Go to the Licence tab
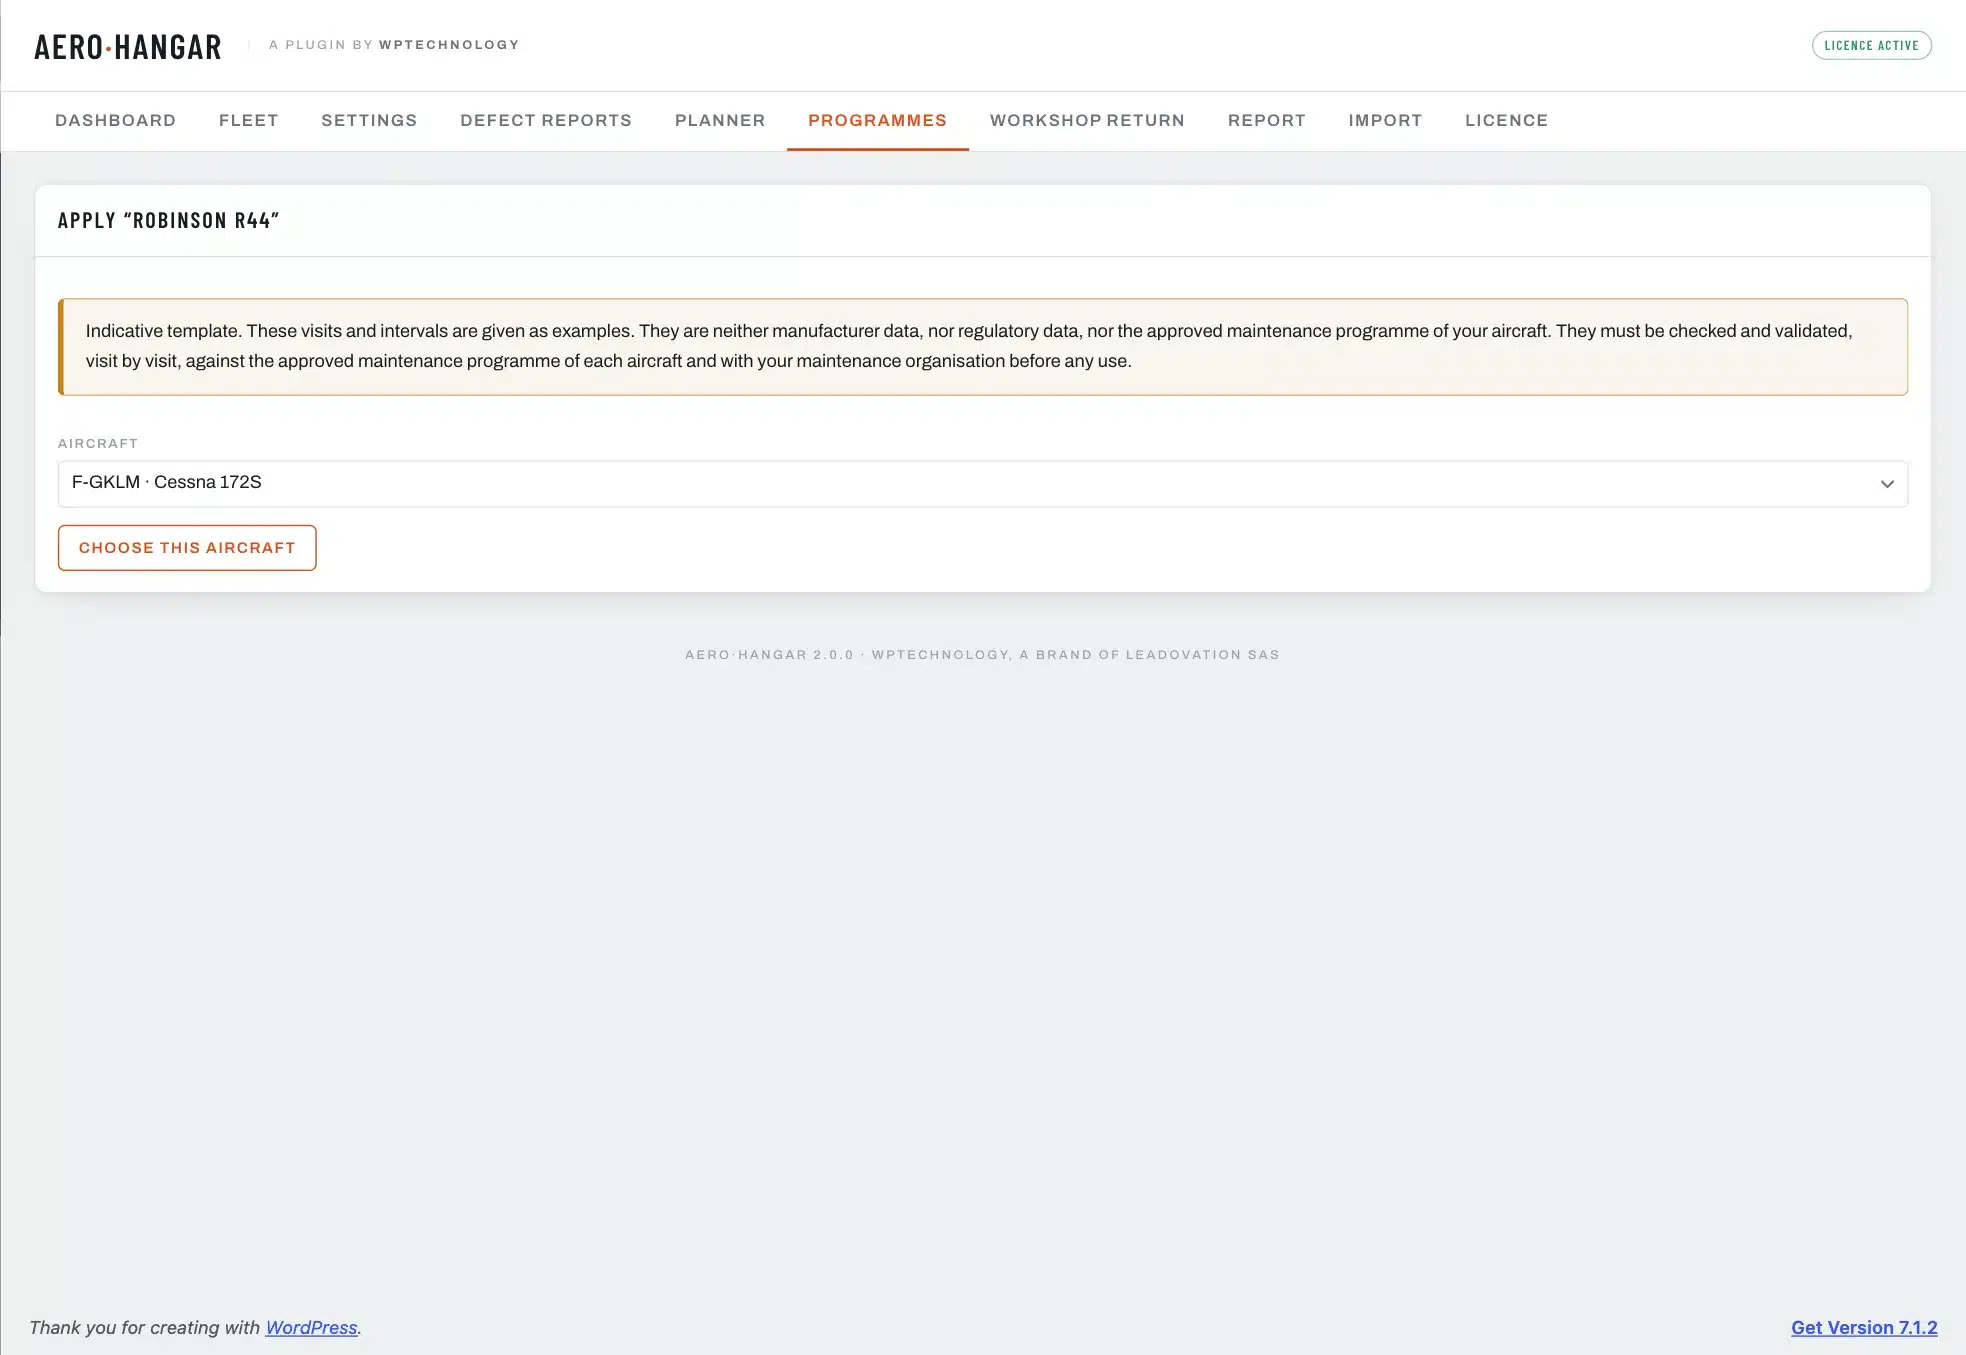The image size is (1966, 1355). tap(1506, 121)
